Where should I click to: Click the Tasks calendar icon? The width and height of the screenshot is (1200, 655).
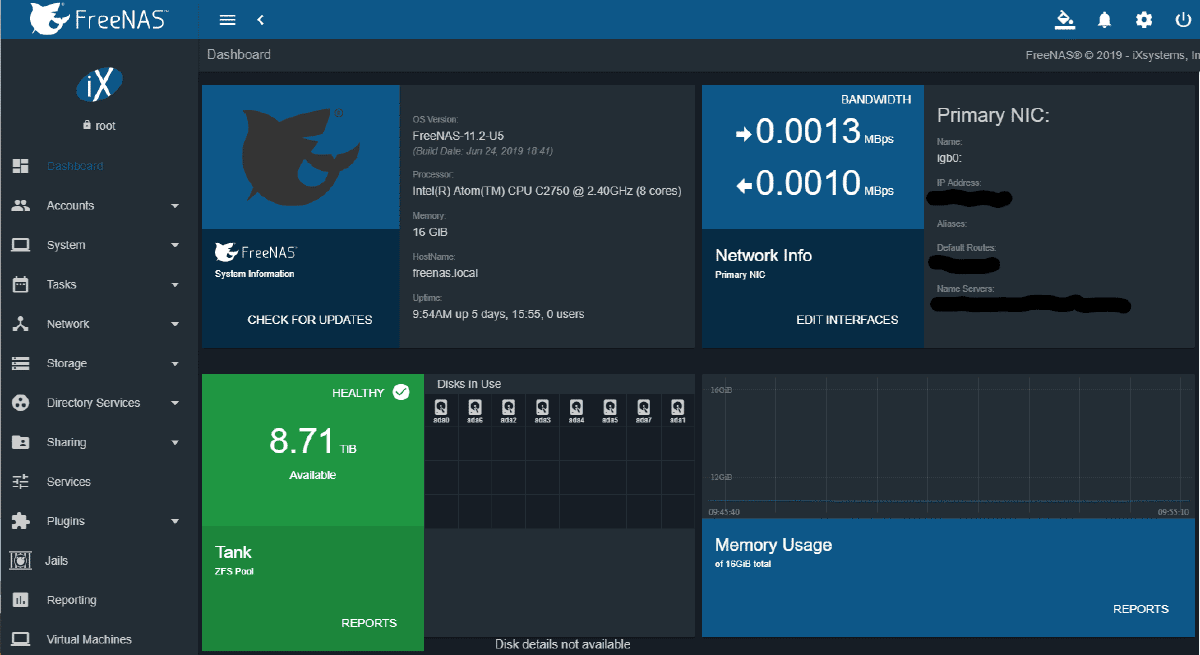click(22, 284)
